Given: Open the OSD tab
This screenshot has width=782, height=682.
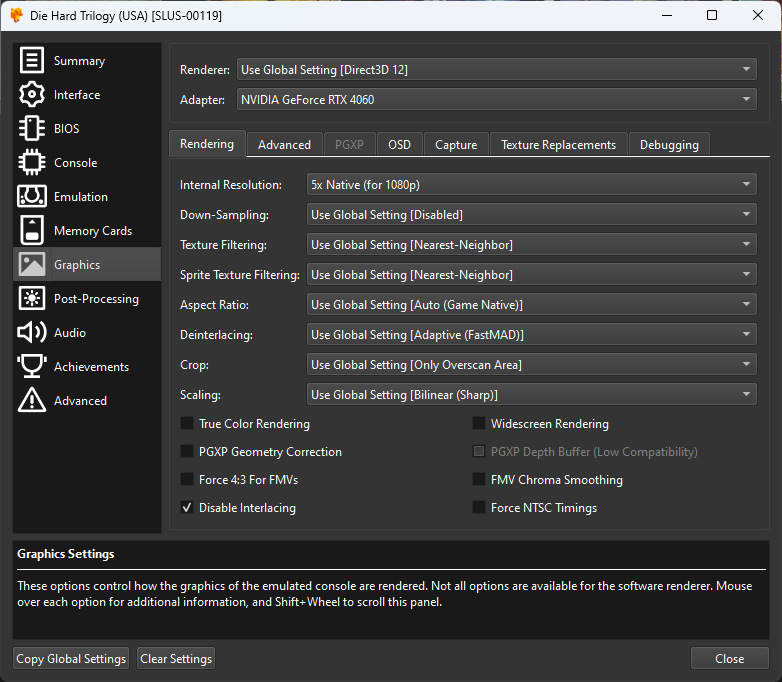Looking at the screenshot, I should pyautogui.click(x=399, y=145).
